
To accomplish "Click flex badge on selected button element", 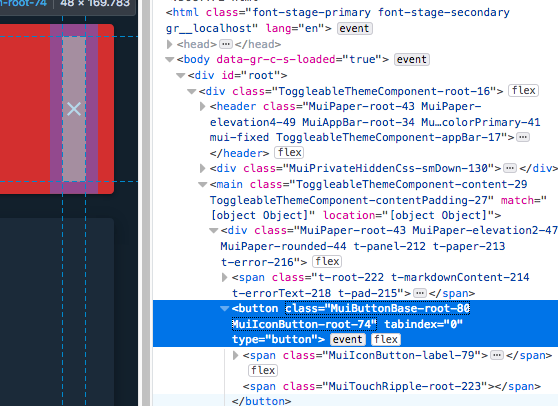I will coord(386,339).
